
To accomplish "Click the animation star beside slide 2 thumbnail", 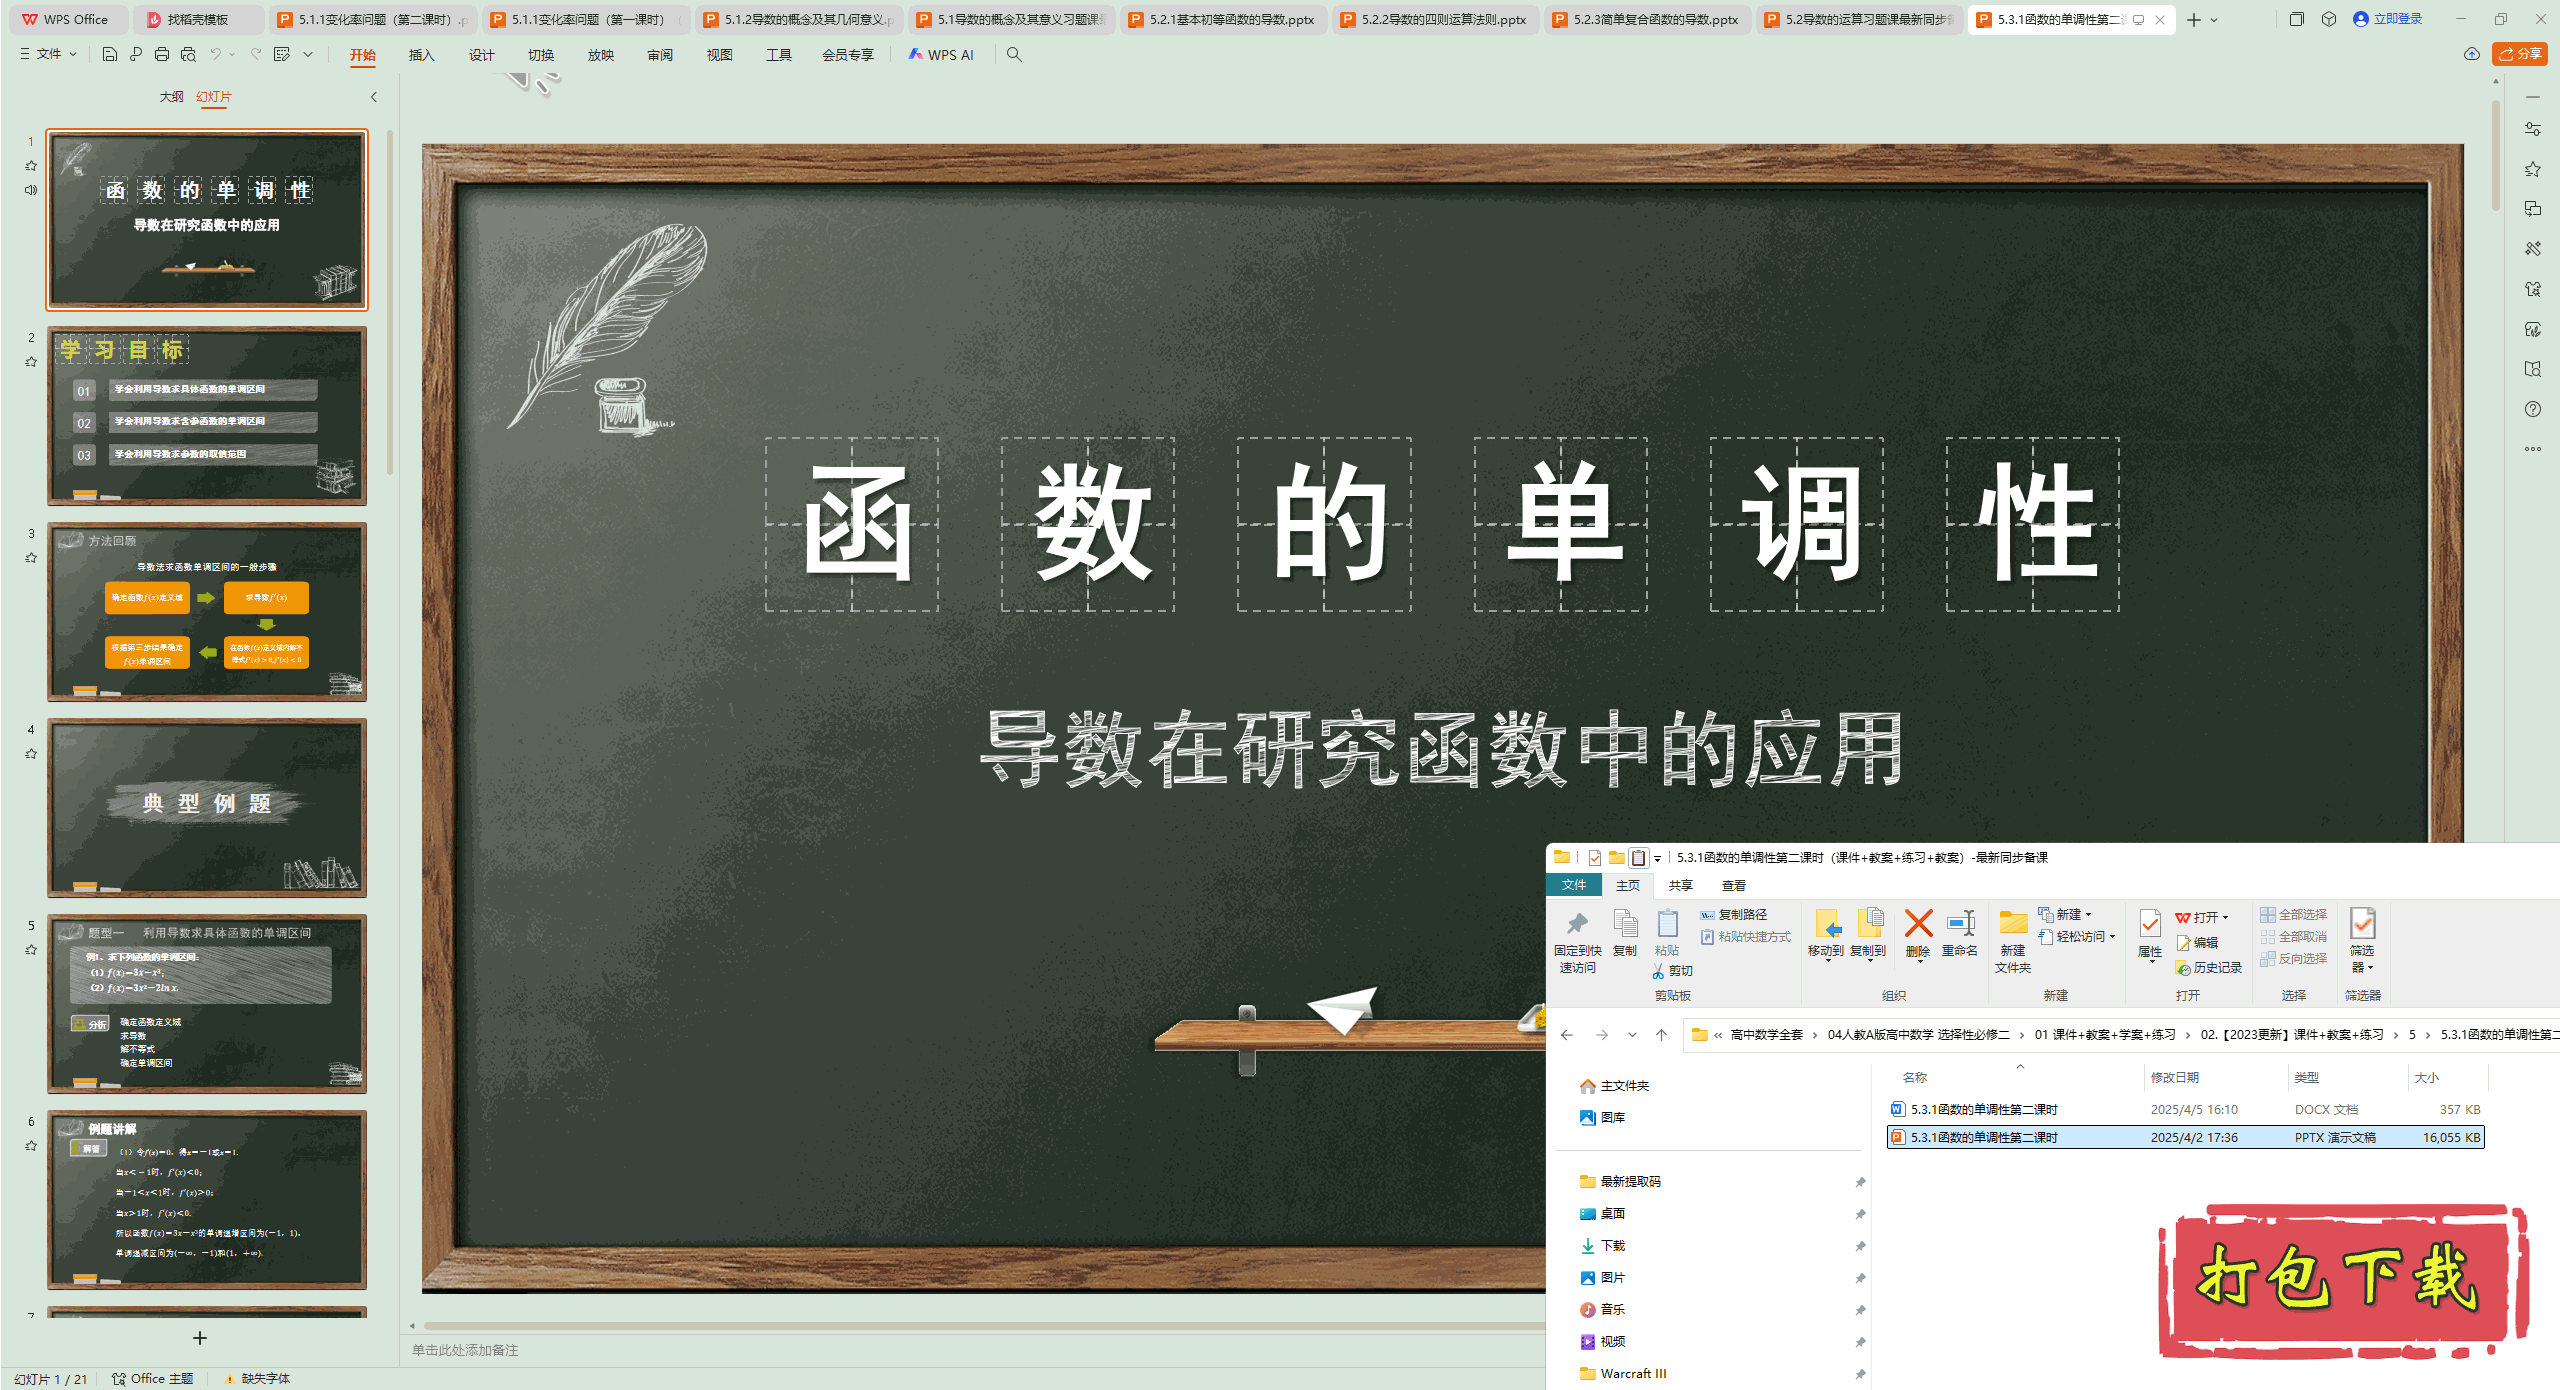I will tap(31, 362).
